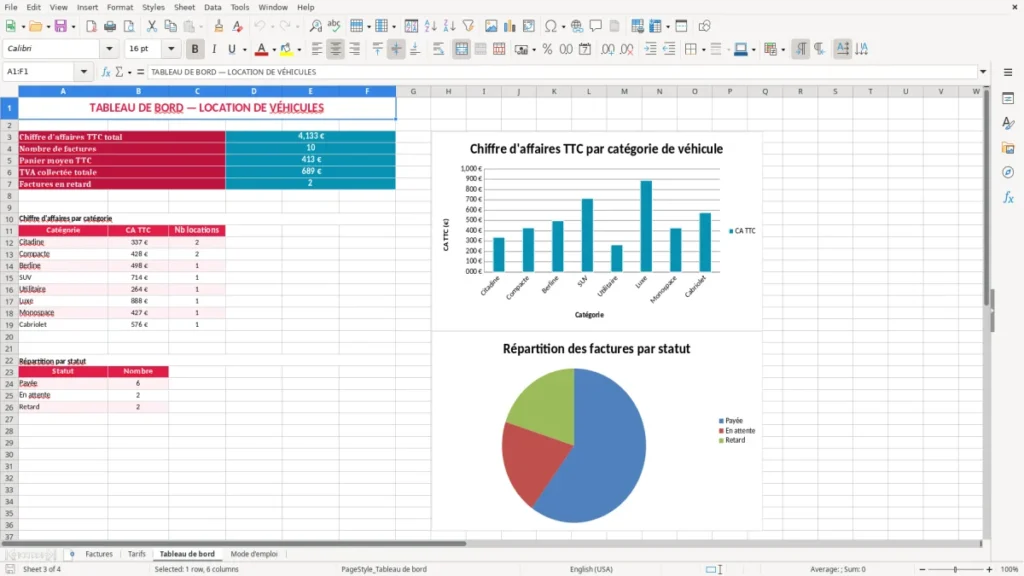This screenshot has width=1024, height=576.
Task: Toggle Center Horizontally alignment
Action: pyautogui.click(x=336, y=49)
